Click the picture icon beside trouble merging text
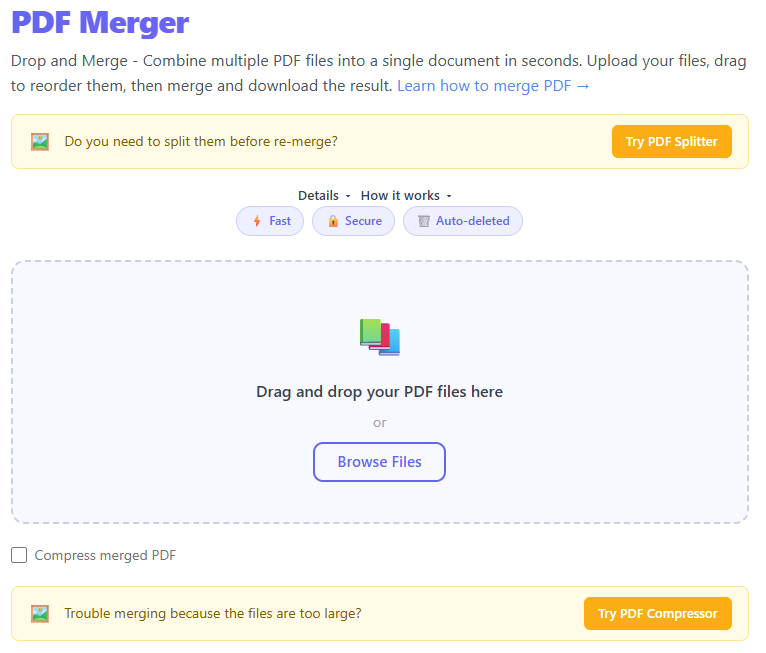Image resolution: width=766 pixels, height=653 pixels. pyautogui.click(x=40, y=614)
